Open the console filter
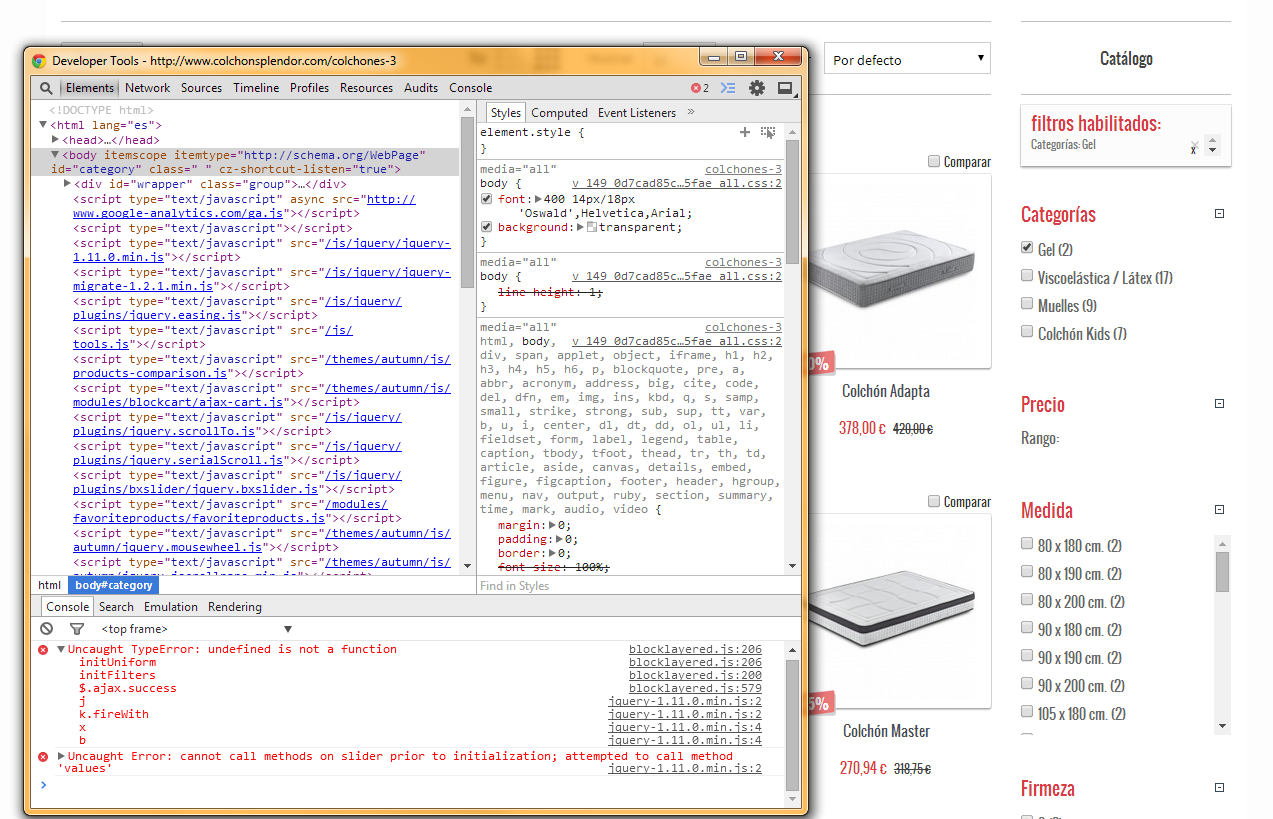The height and width of the screenshot is (819, 1273). [77, 629]
